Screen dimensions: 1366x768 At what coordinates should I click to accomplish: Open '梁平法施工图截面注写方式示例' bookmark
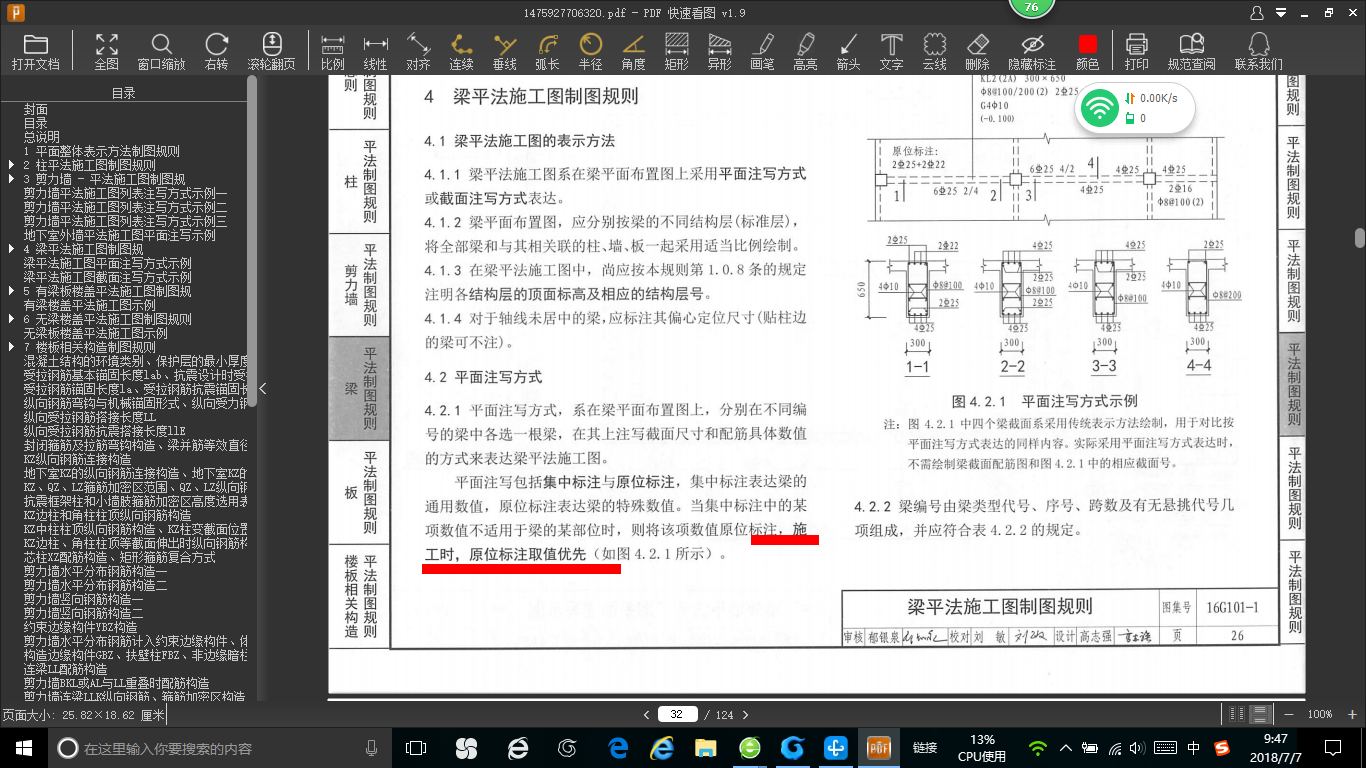(108, 277)
